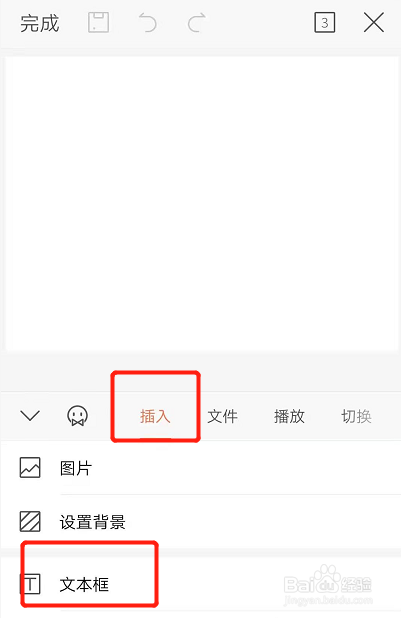This screenshot has height=618, width=401.
Task: Undo the last action
Action: click(x=147, y=22)
